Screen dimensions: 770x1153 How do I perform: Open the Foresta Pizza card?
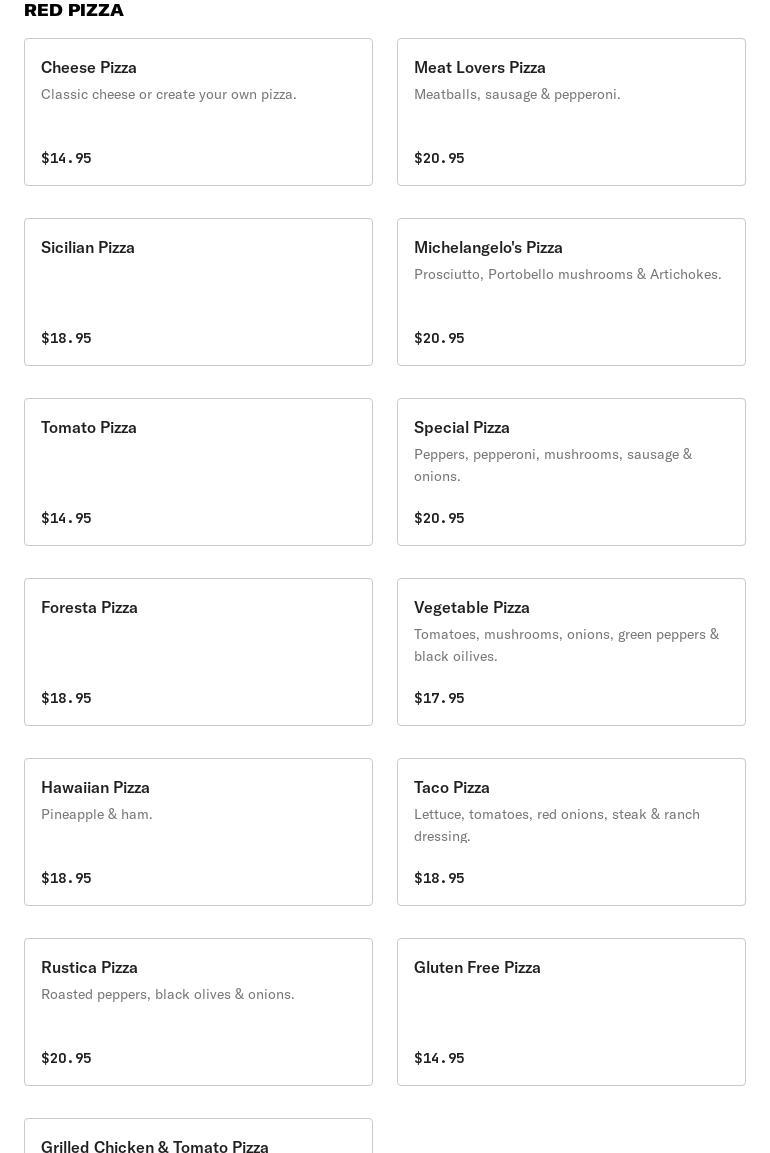pos(198,652)
